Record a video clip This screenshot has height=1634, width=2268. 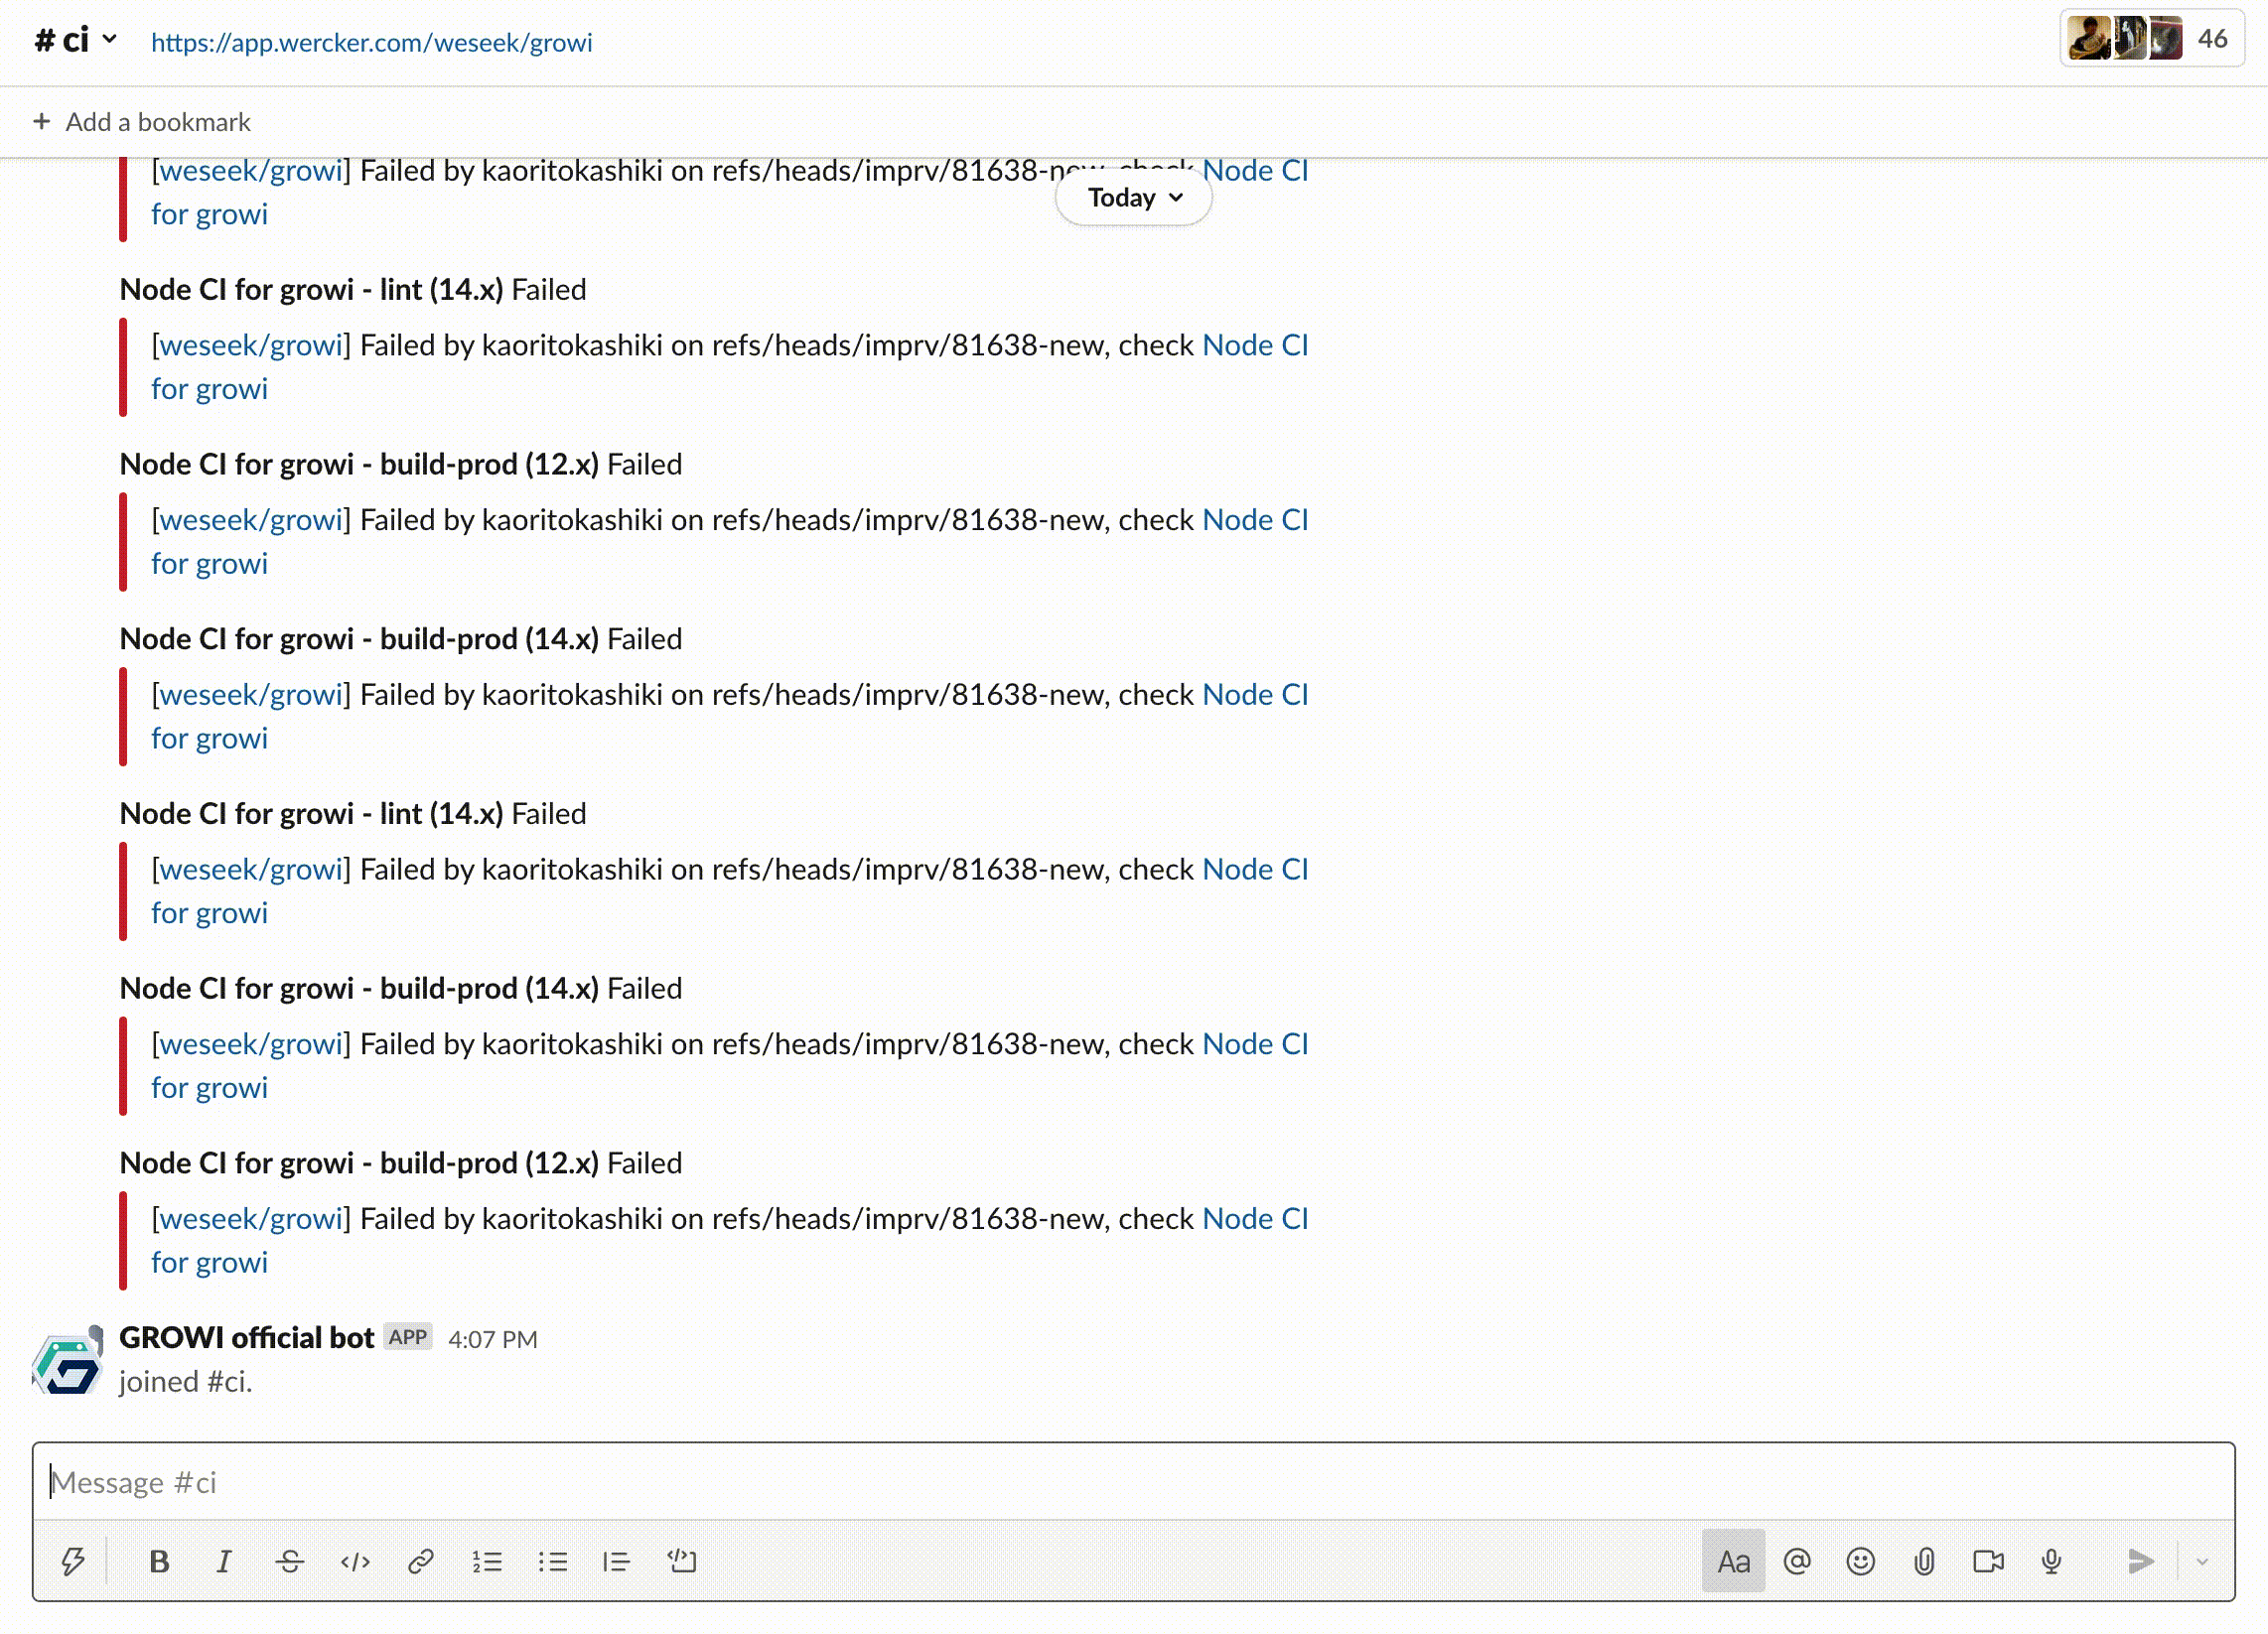(x=1988, y=1561)
